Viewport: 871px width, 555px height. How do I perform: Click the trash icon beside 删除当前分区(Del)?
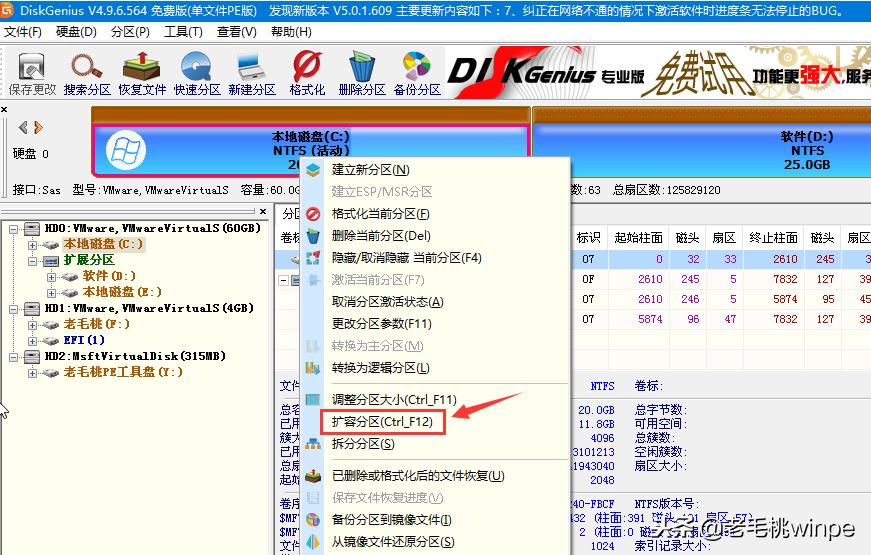313,236
